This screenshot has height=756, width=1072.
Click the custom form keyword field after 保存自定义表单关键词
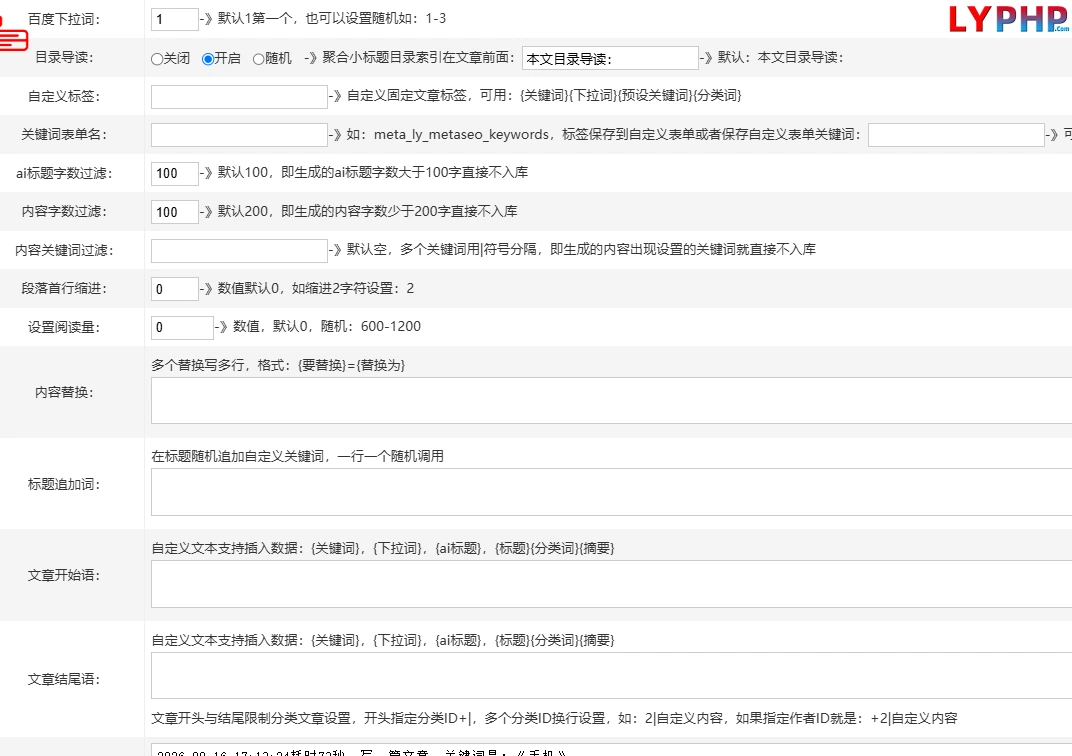(x=956, y=135)
